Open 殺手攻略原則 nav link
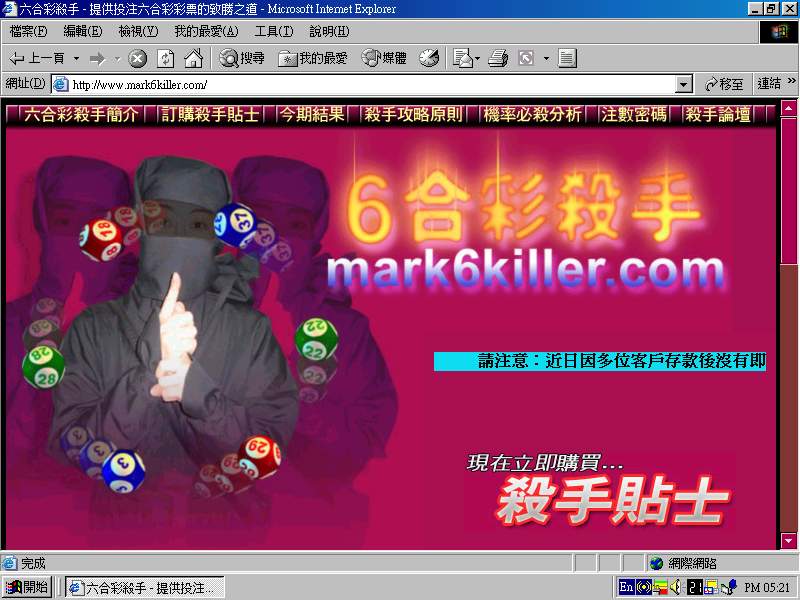This screenshot has height=600, width=800. [413, 114]
